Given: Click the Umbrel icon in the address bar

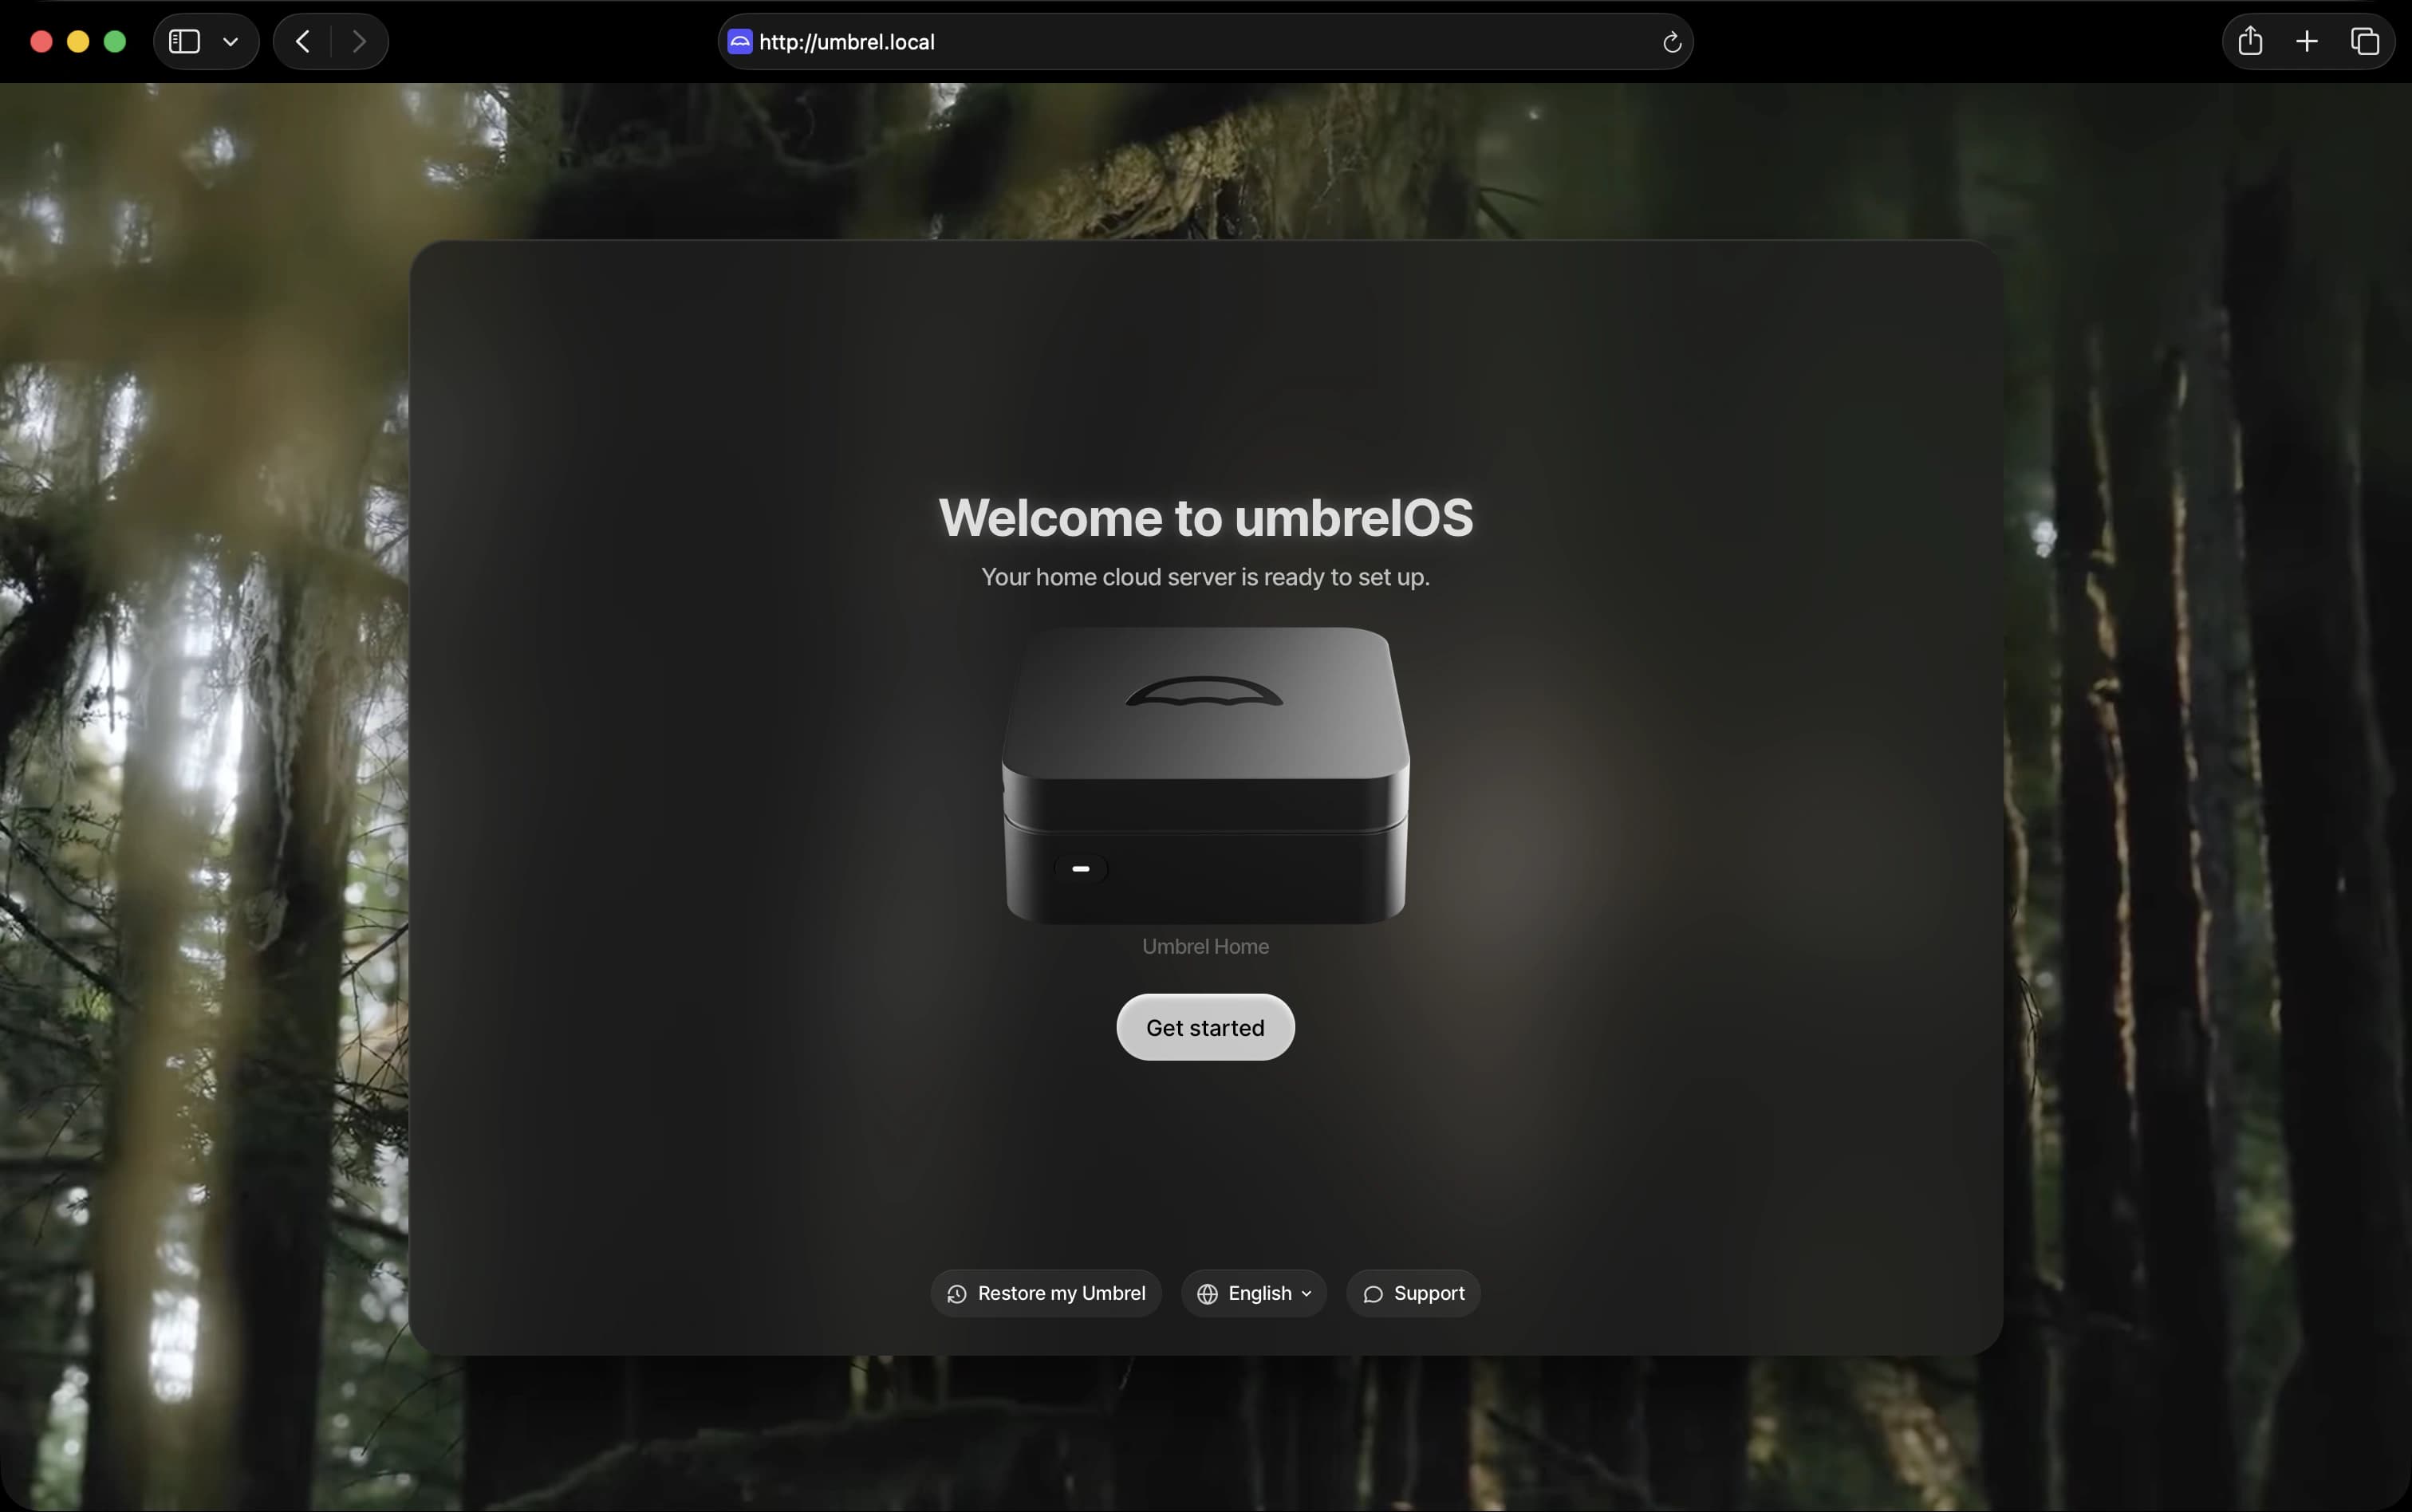Looking at the screenshot, I should 739,41.
